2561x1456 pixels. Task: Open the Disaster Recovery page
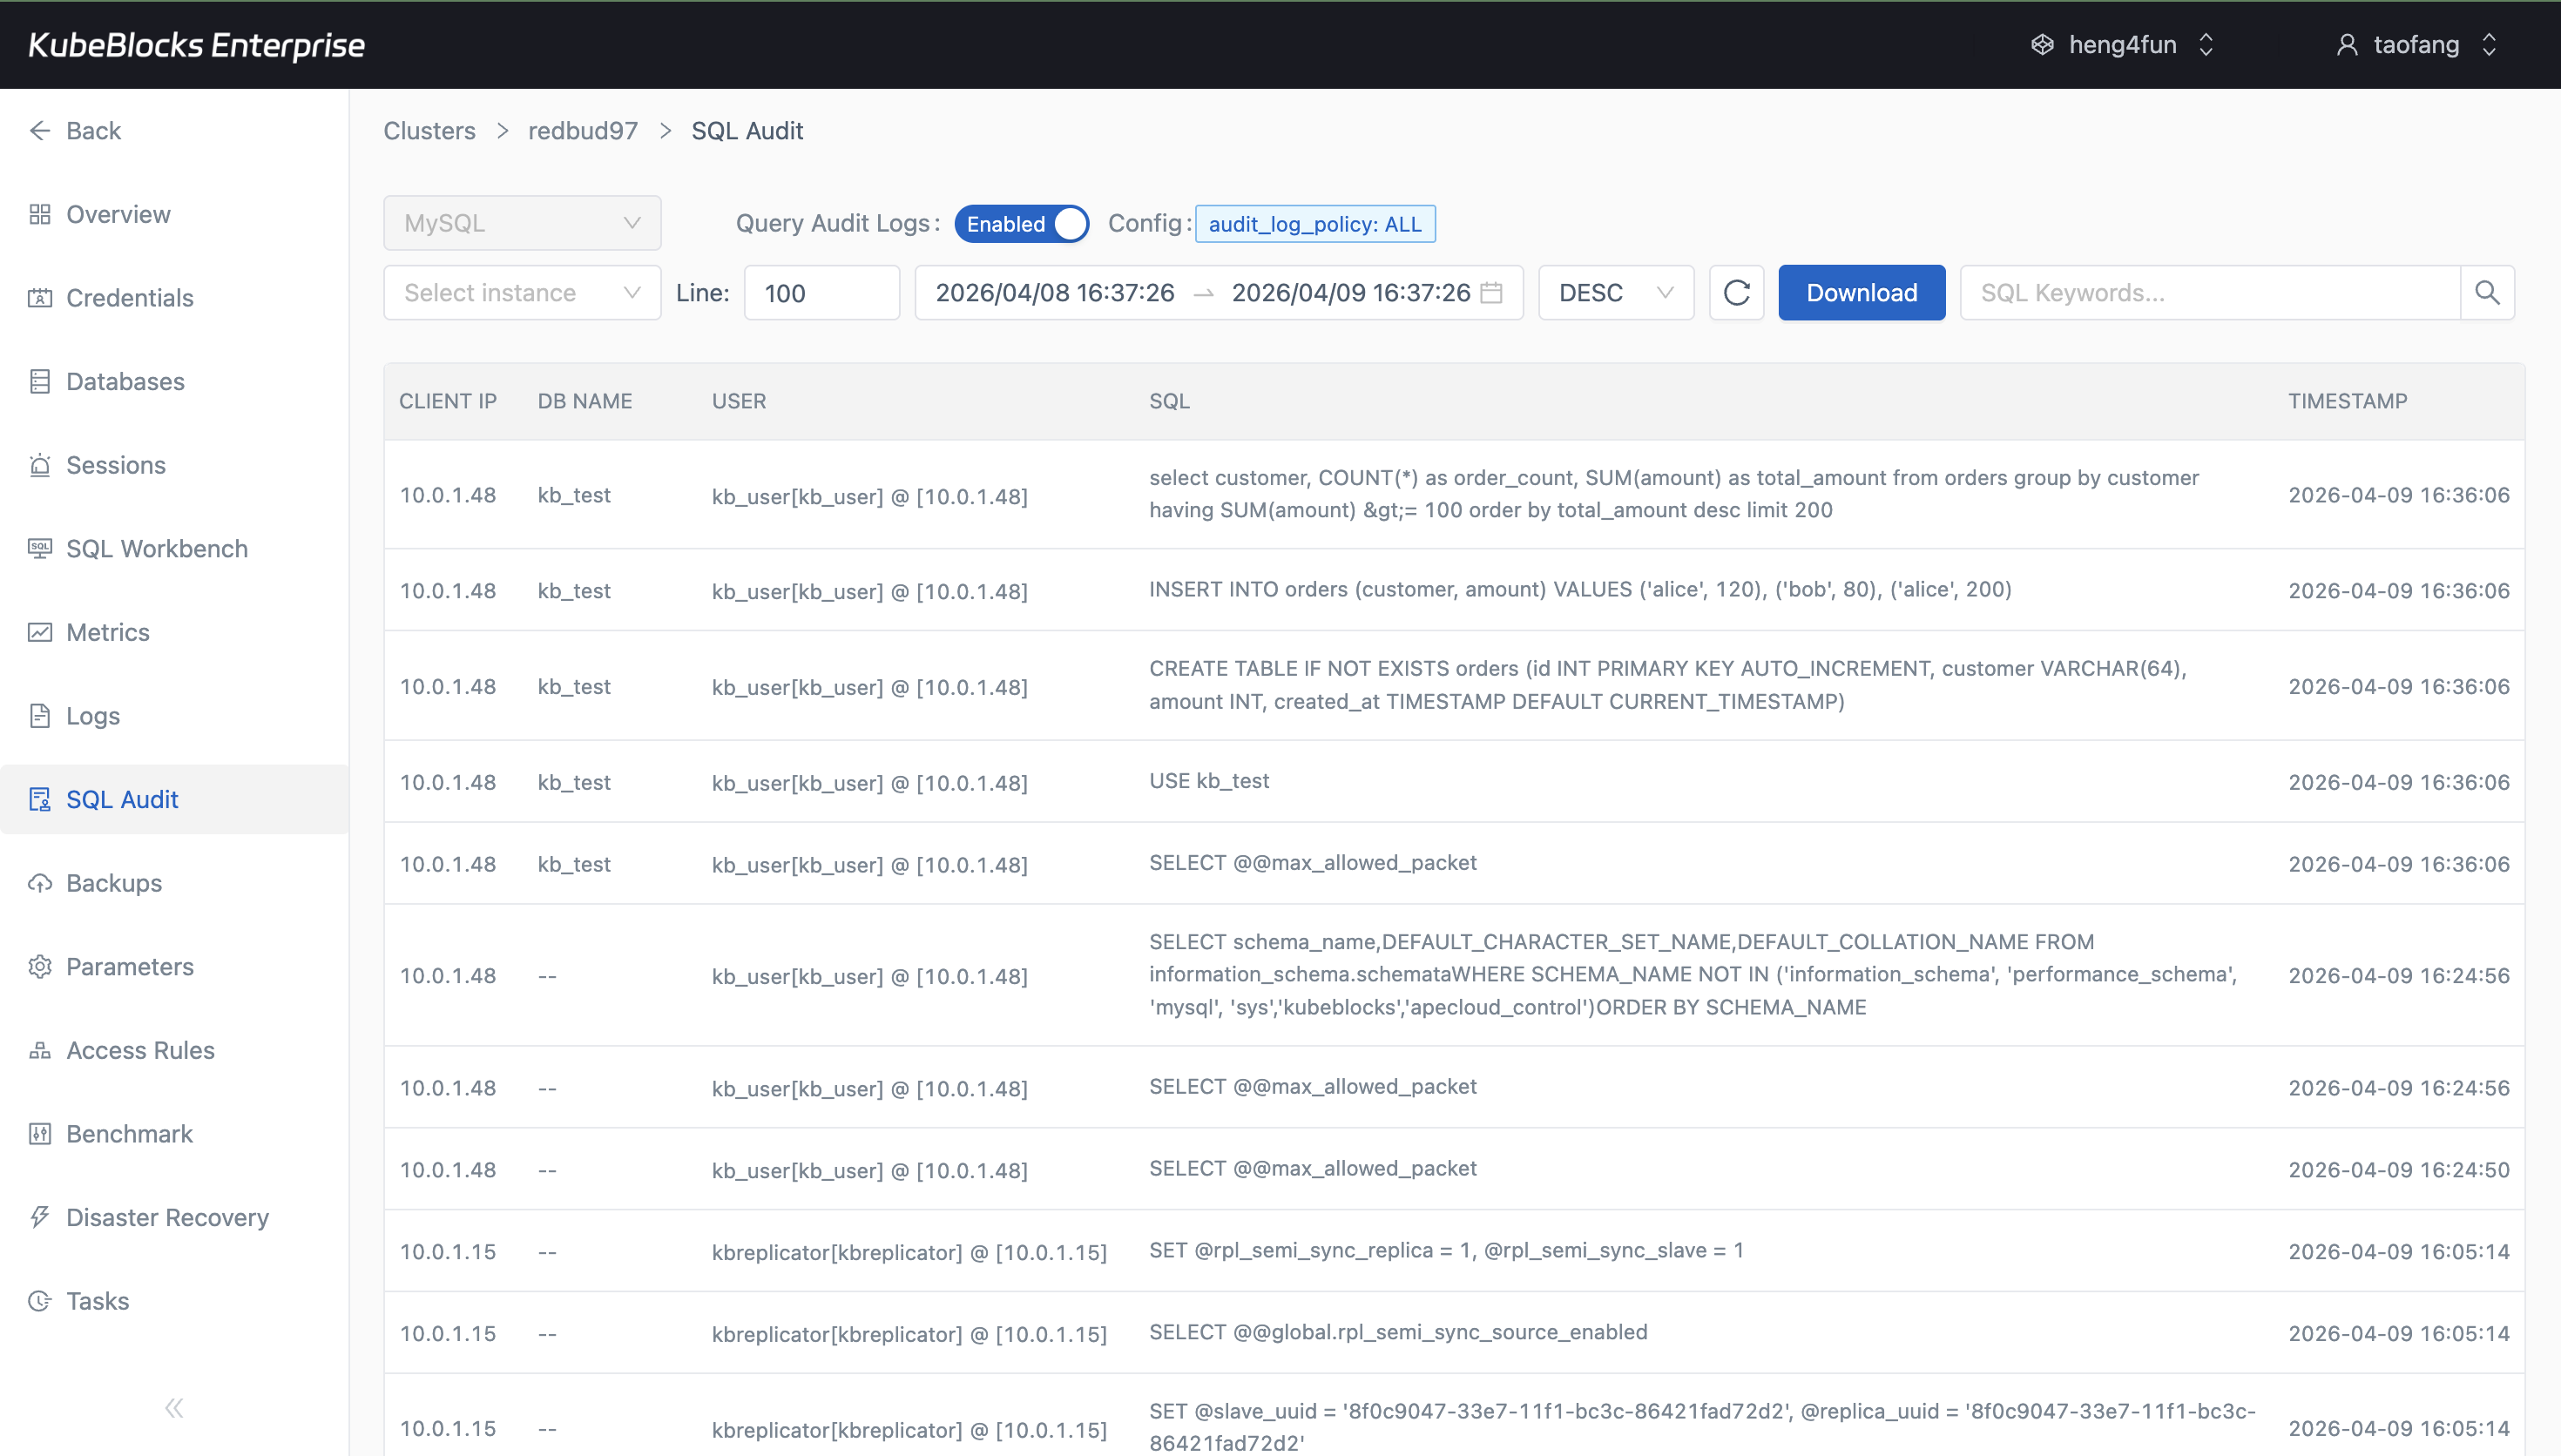point(167,1217)
